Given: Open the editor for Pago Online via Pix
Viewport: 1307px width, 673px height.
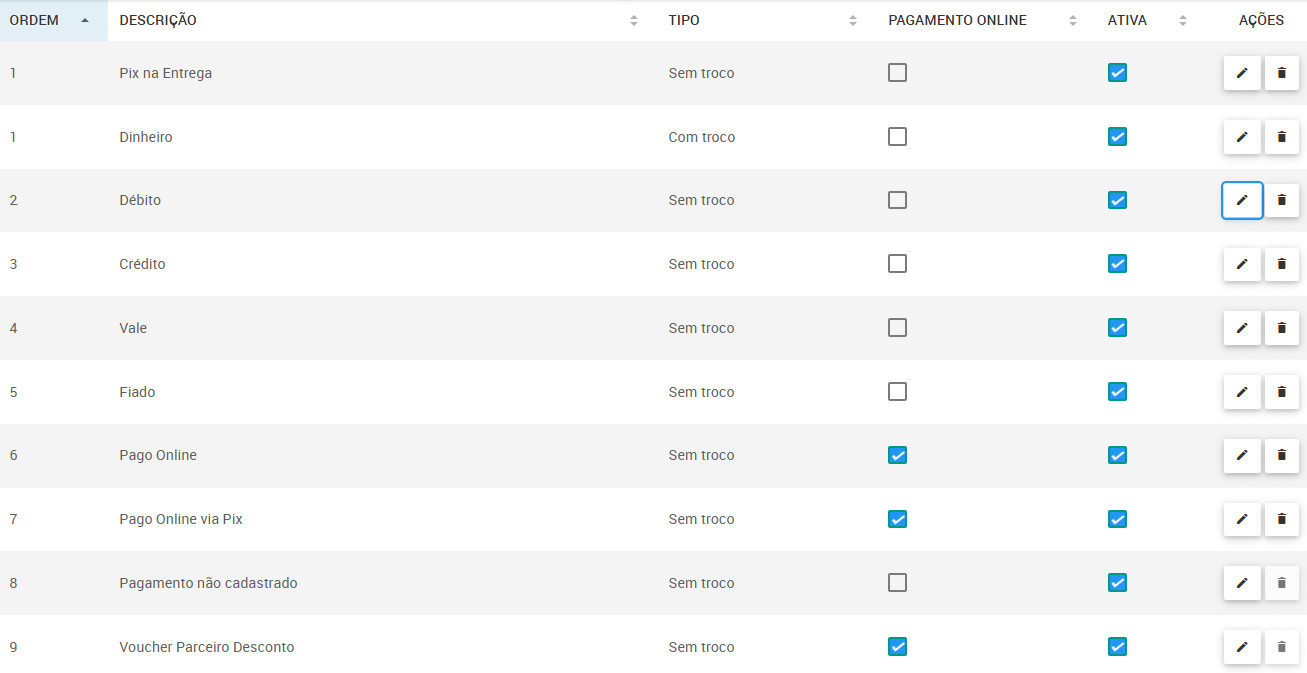Looking at the screenshot, I should point(1242,519).
